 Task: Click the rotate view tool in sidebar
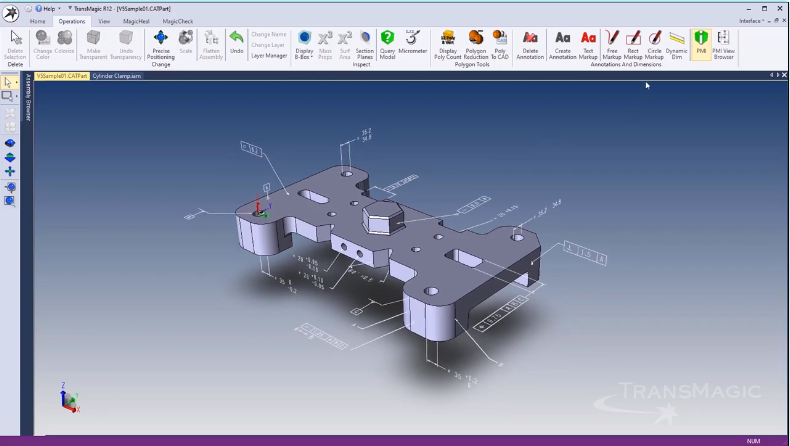(10, 143)
